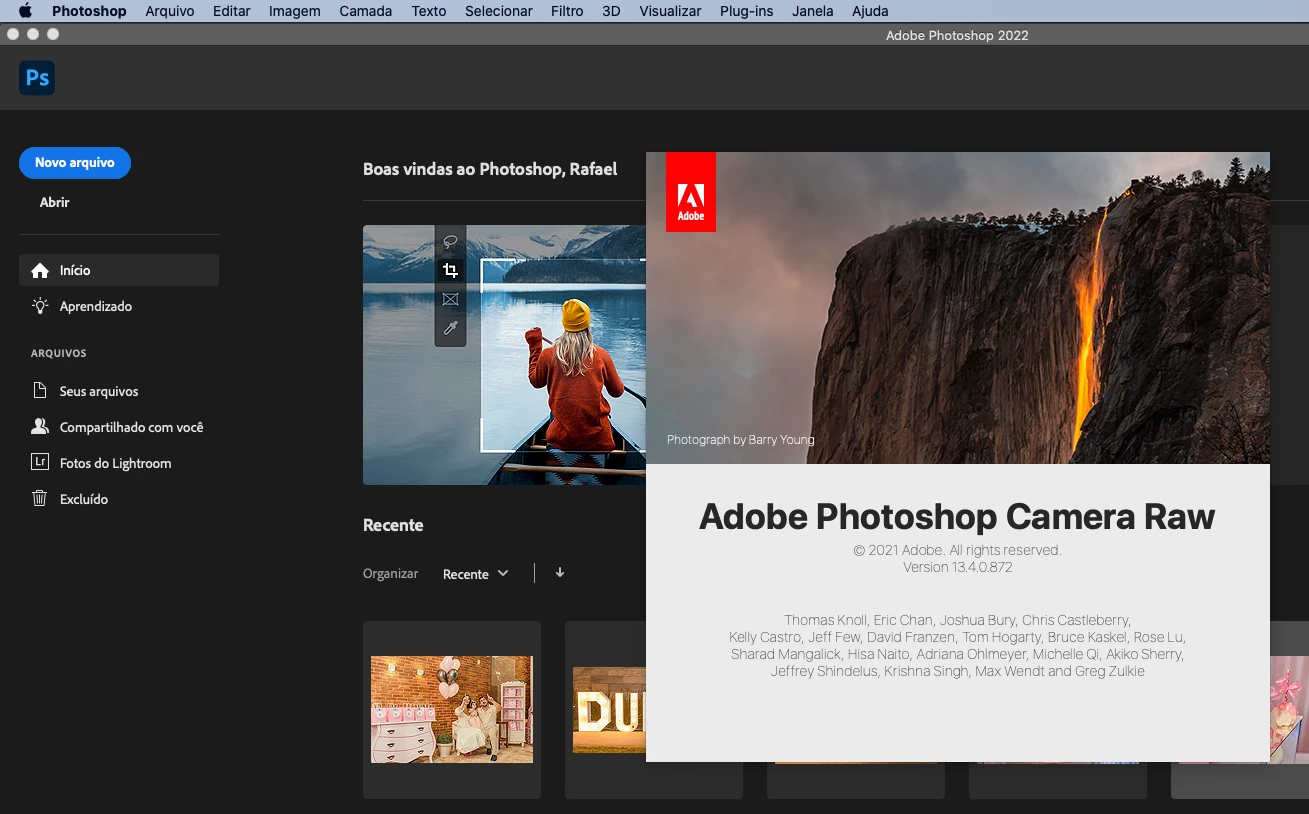Click the people icon beside Compartilhado com você

coord(40,426)
